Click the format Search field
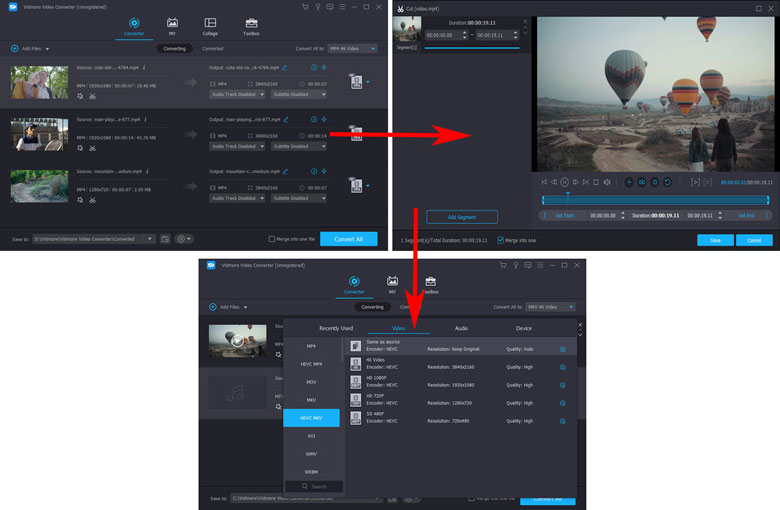Image resolution: width=780 pixels, height=510 pixels. [314, 487]
